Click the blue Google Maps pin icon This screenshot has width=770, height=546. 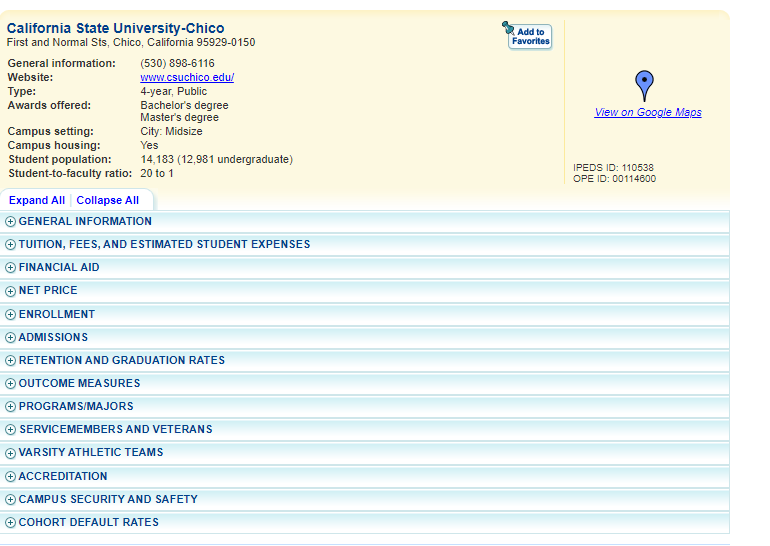[x=644, y=86]
